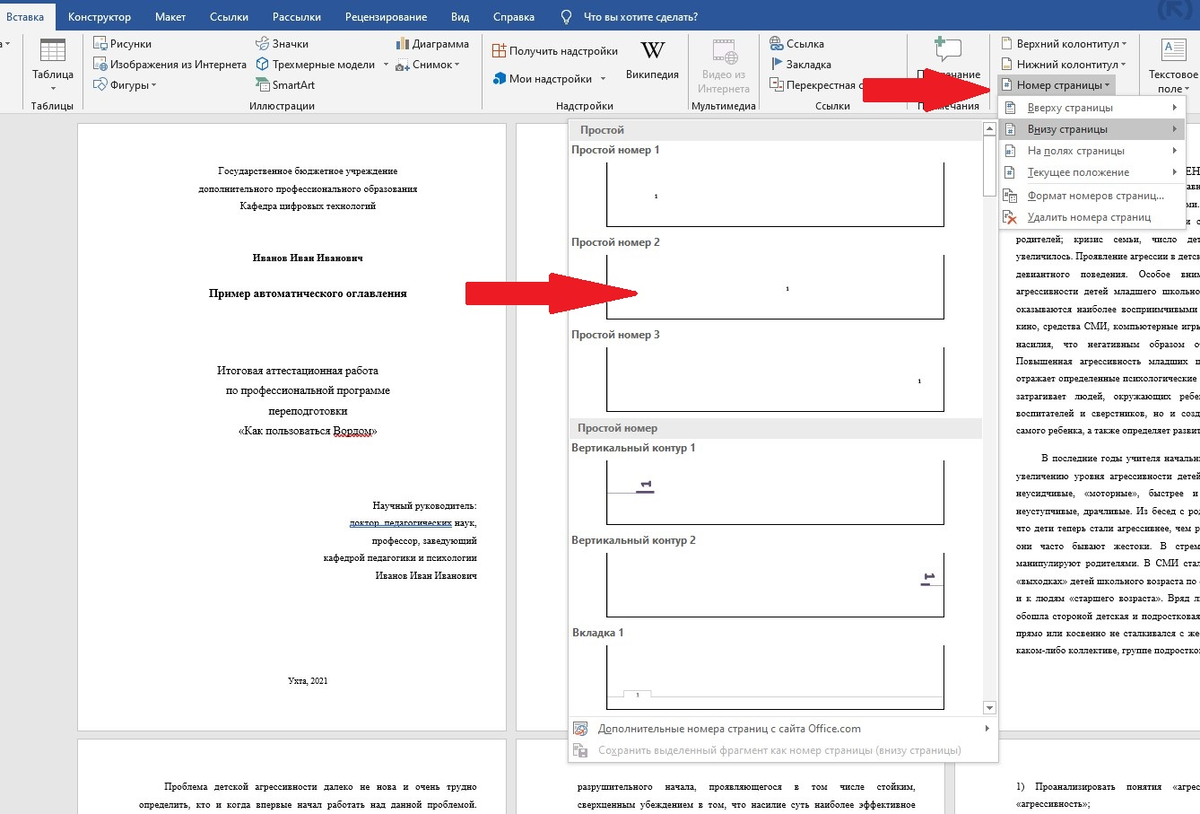Open the Макет ribbon tab
The height and width of the screenshot is (814, 1200).
pyautogui.click(x=170, y=17)
